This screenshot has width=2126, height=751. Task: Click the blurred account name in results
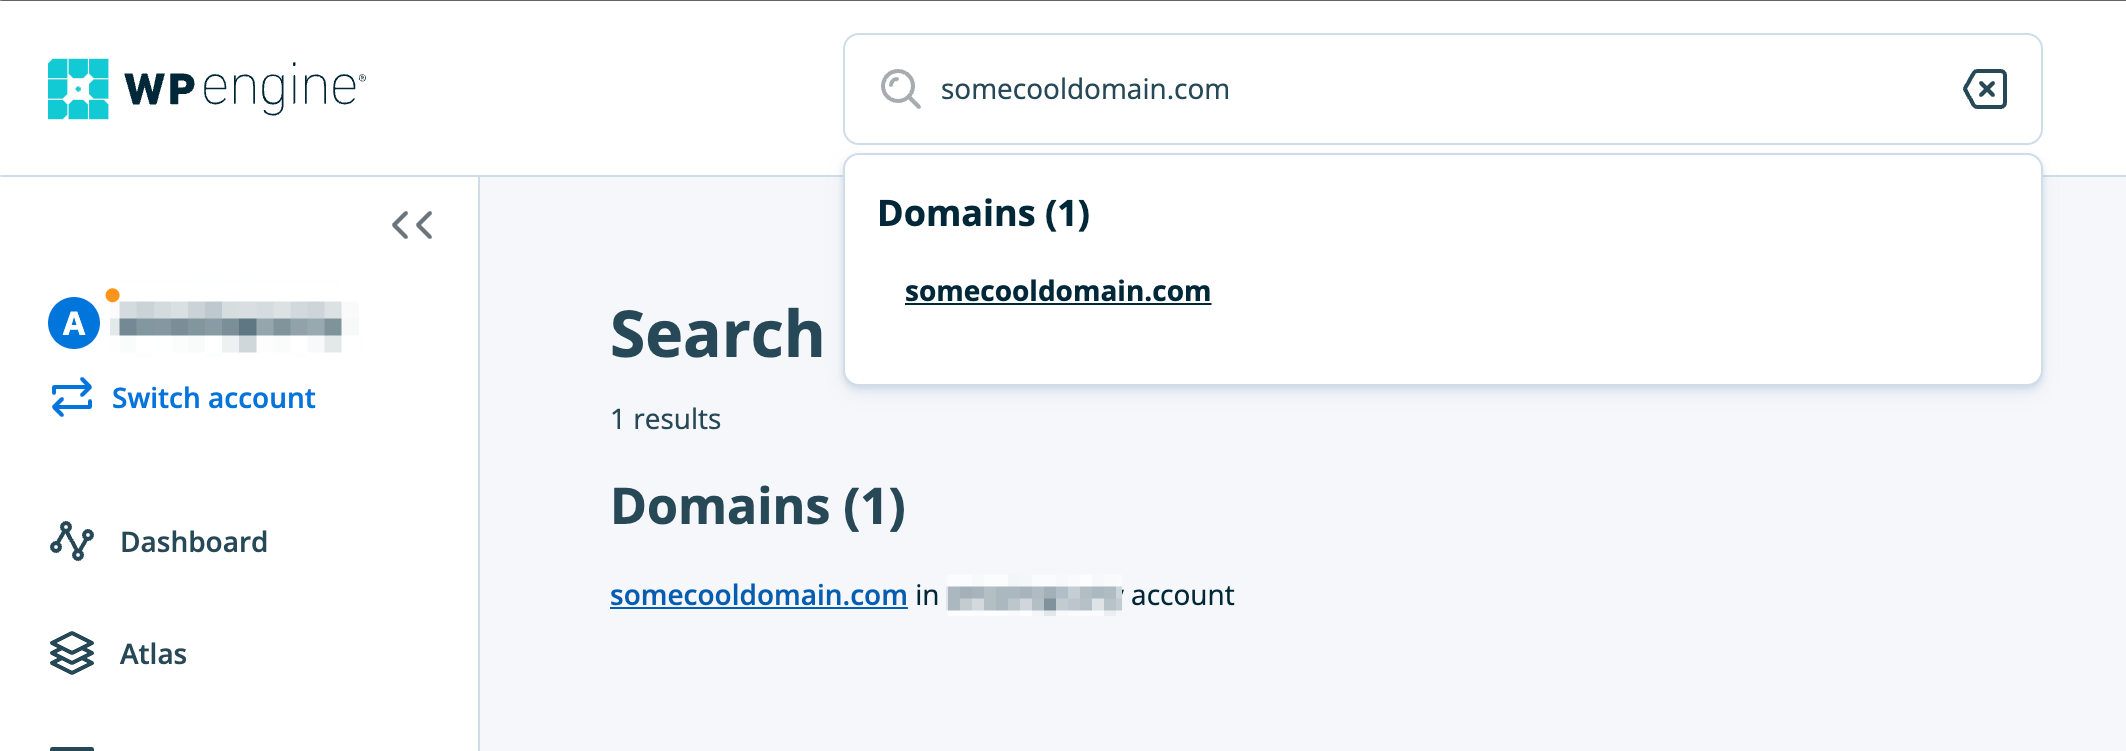1034,597
